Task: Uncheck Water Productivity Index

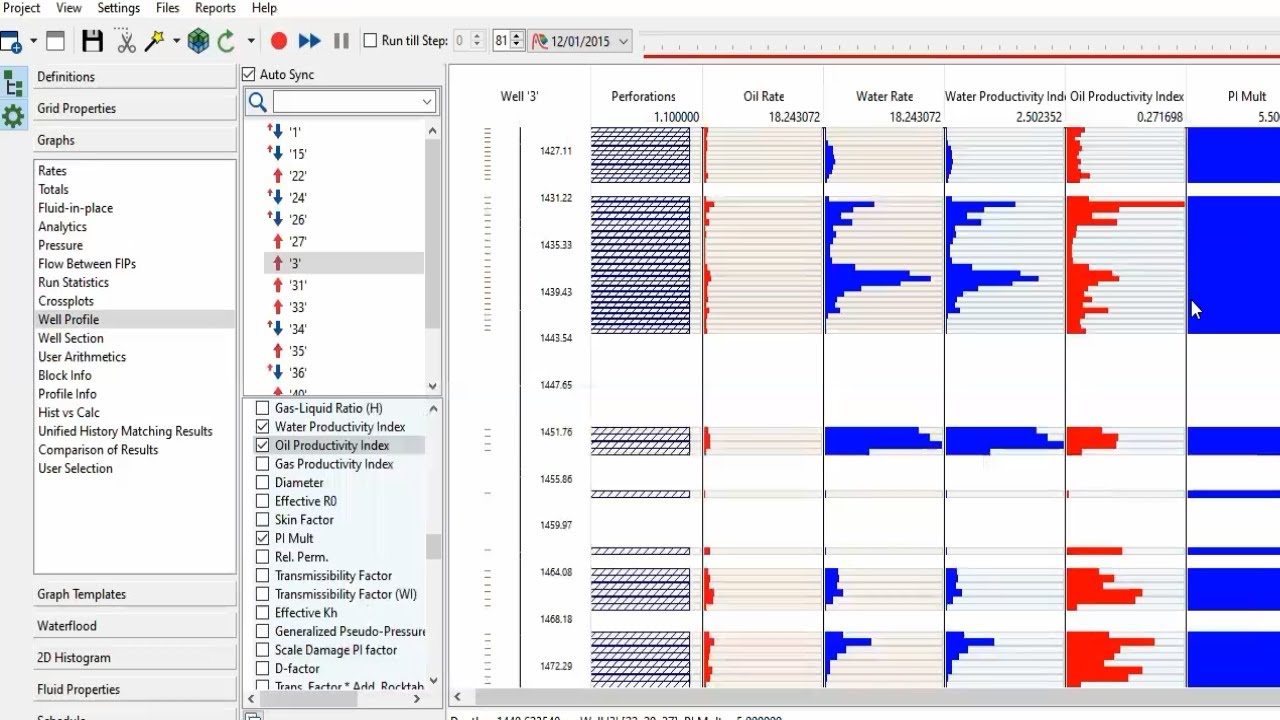Action: coord(263,427)
